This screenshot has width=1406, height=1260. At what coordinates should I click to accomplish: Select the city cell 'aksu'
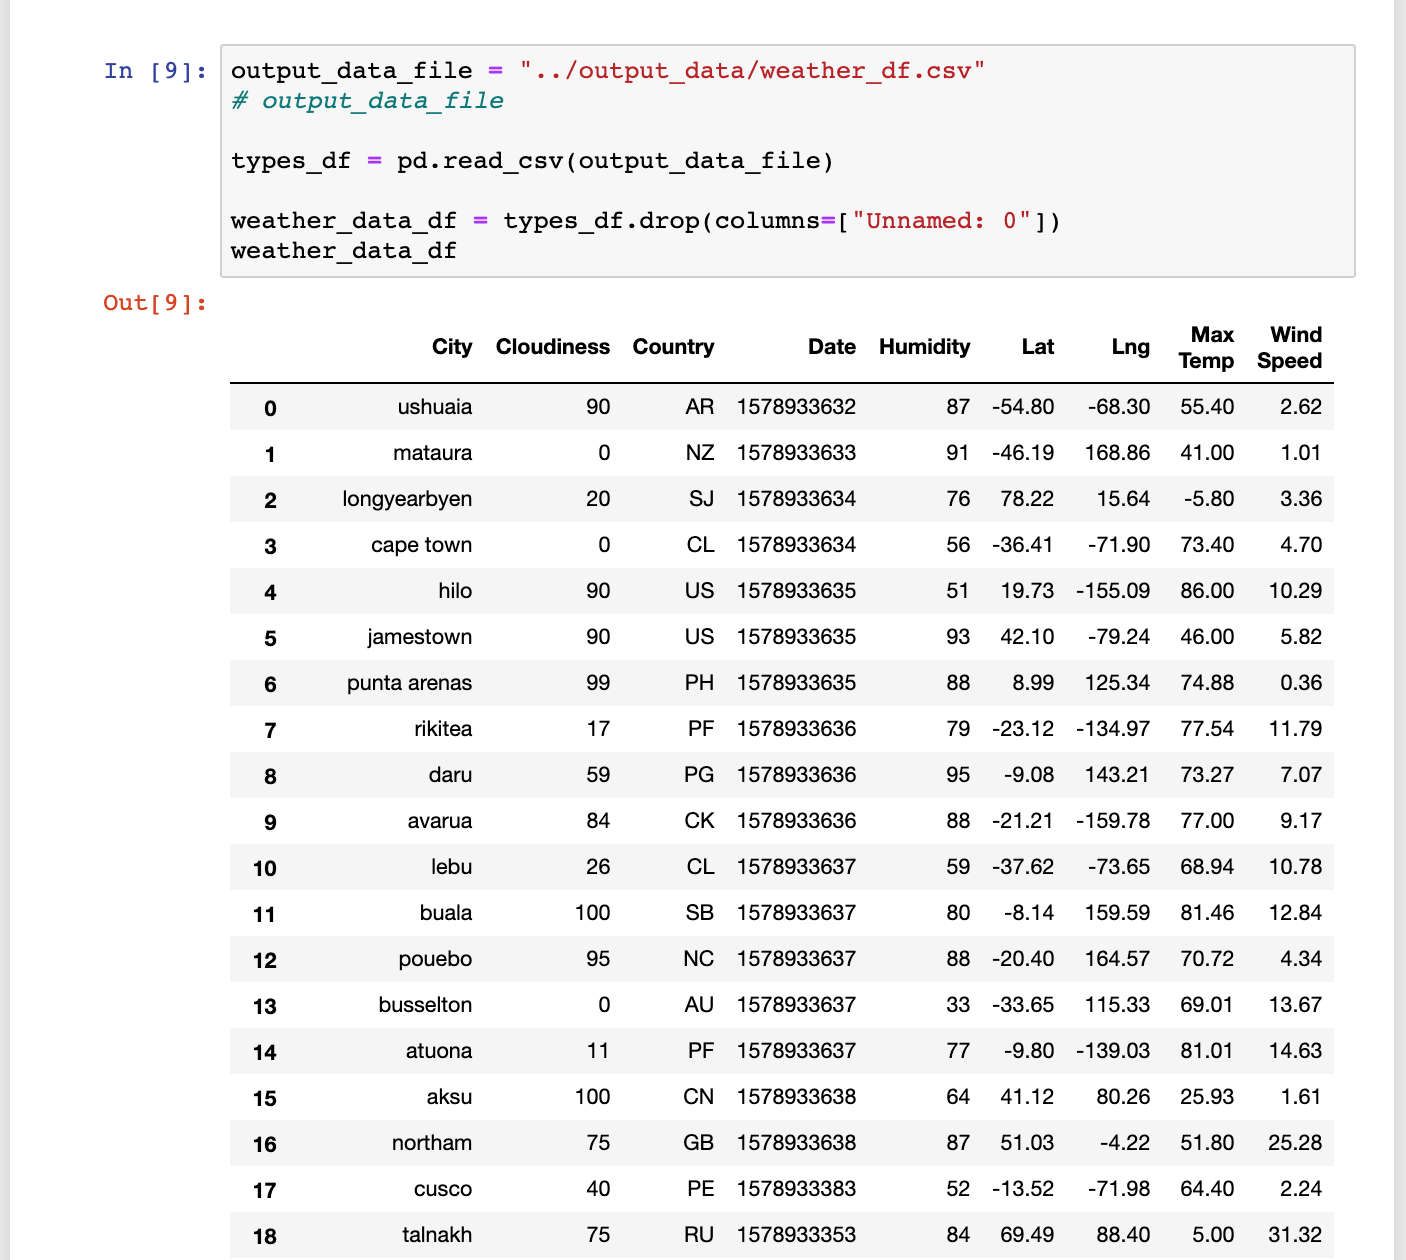click(x=450, y=1097)
